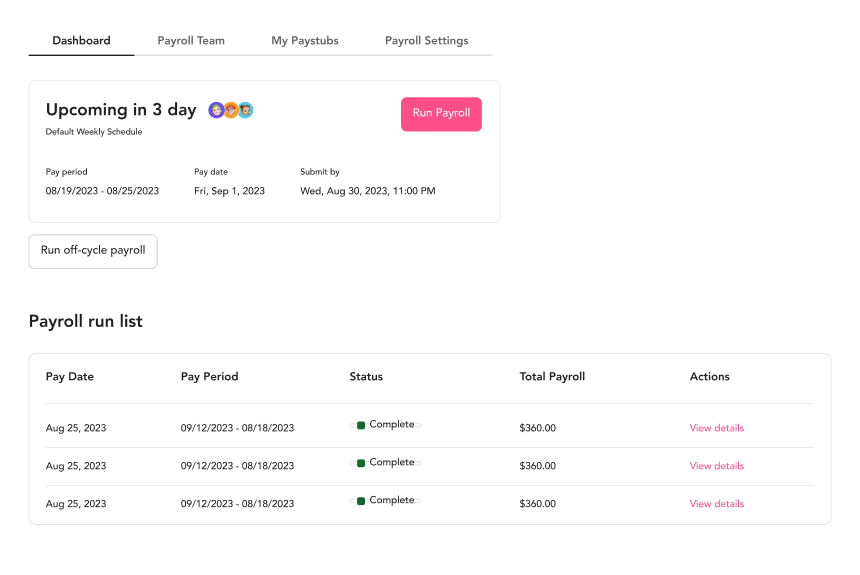Click the purple employee avatar

click(216, 110)
